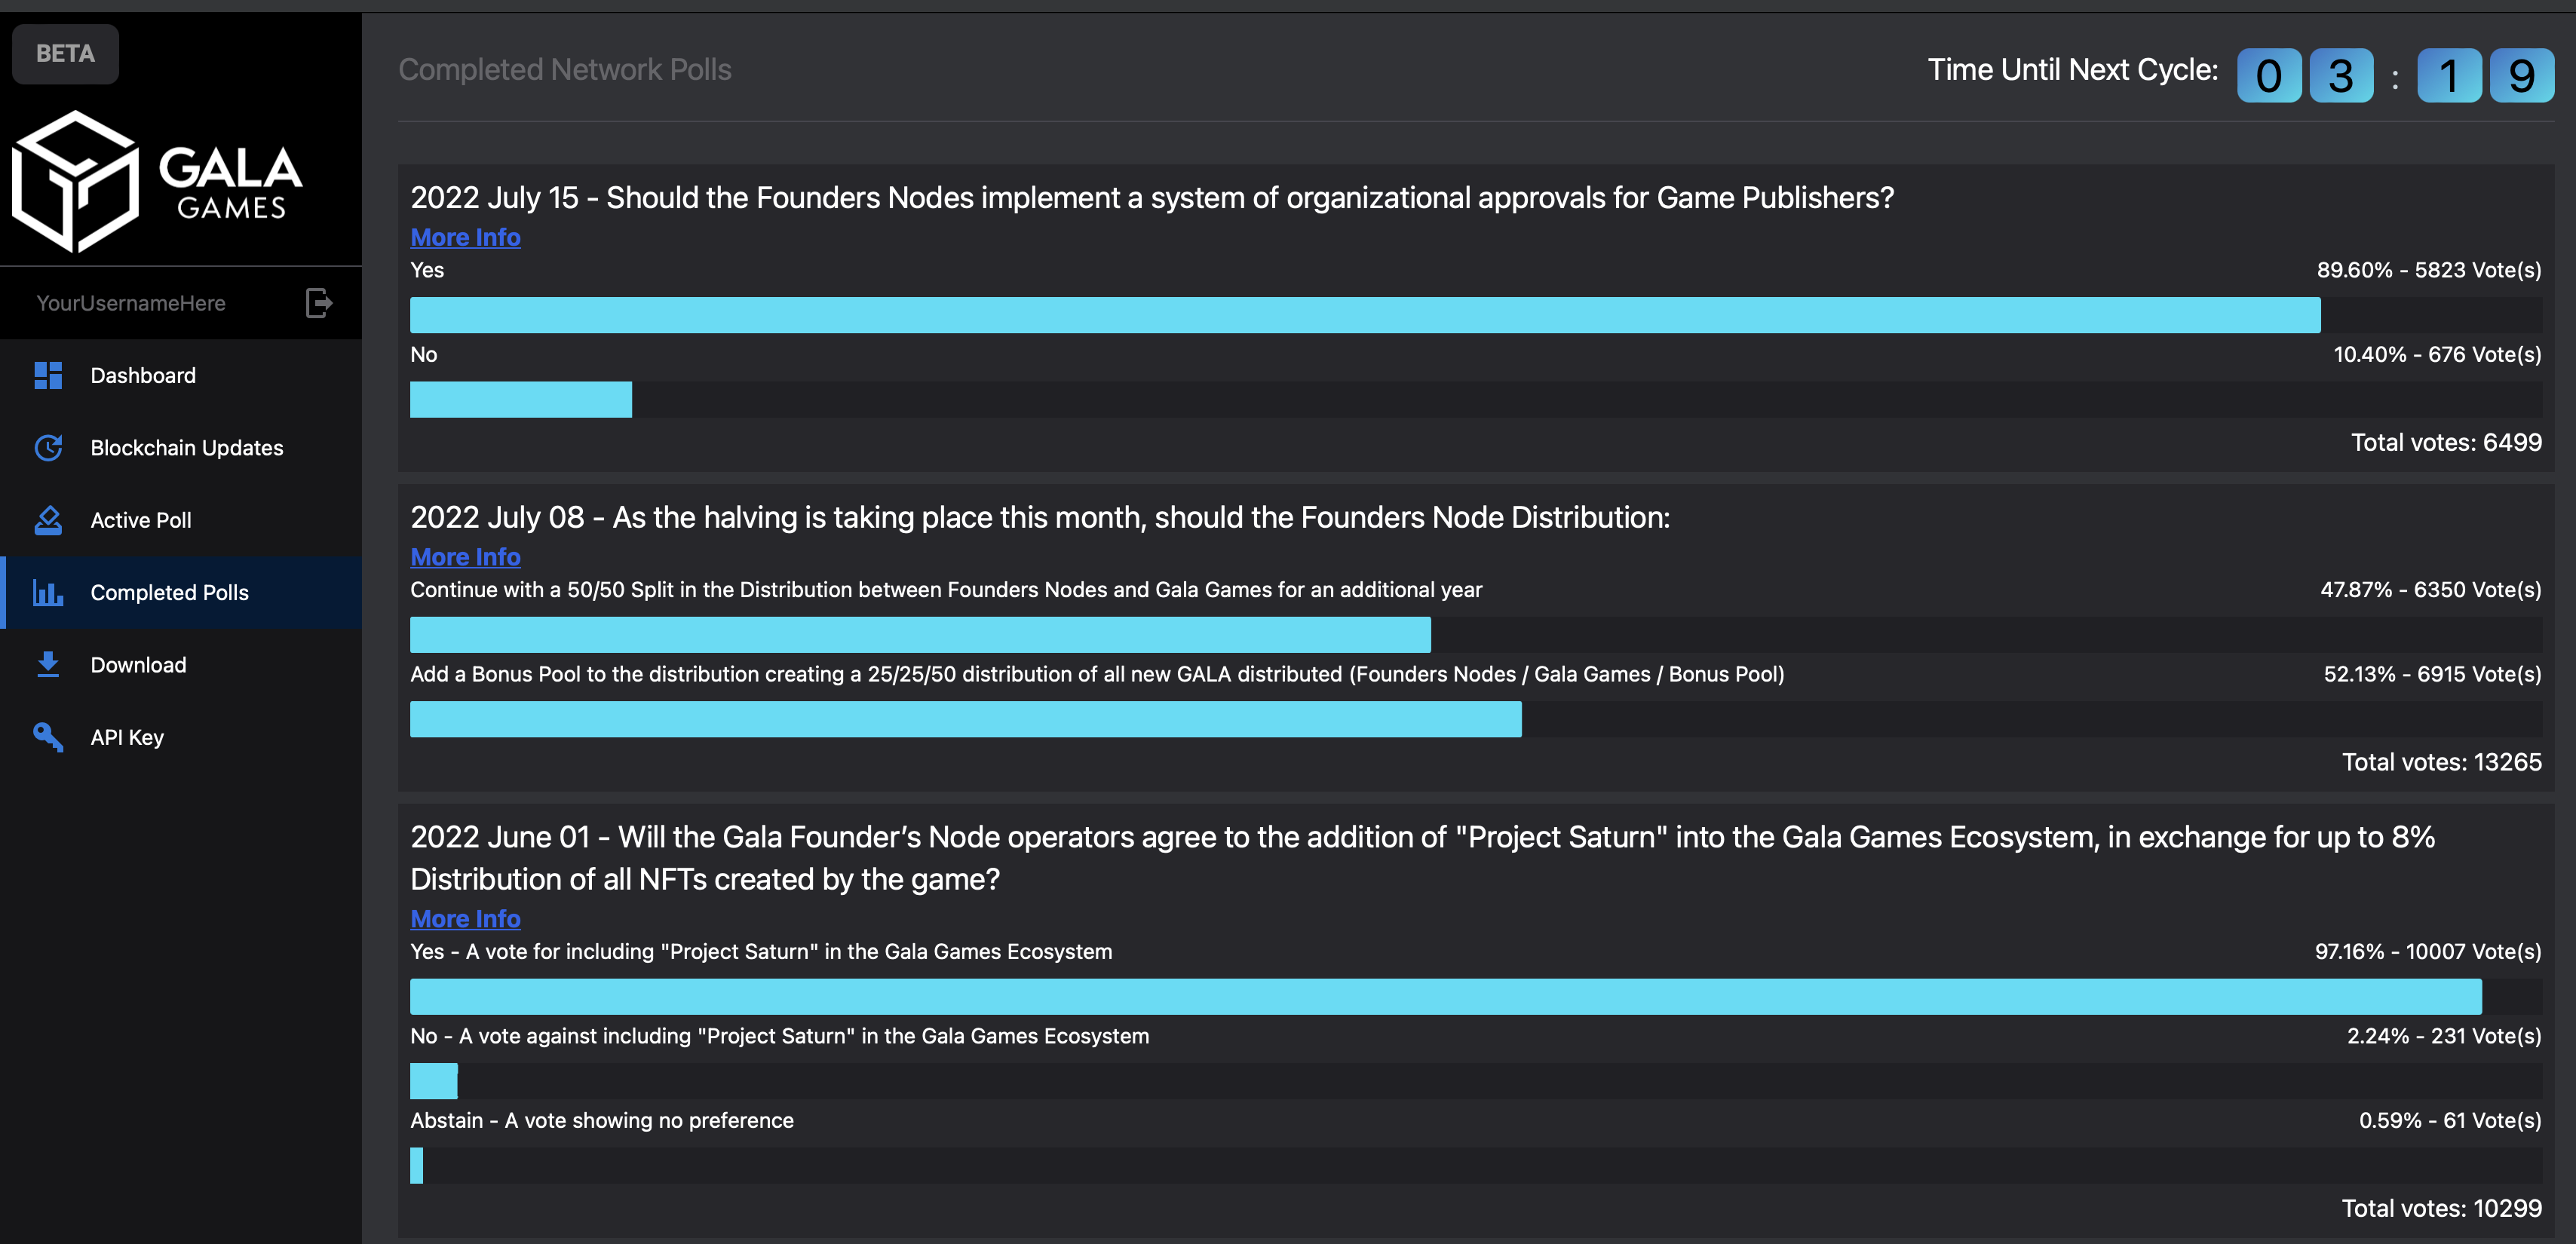Click the 'No - A vote against including' option
This screenshot has height=1244, width=2576.
[x=779, y=1036]
